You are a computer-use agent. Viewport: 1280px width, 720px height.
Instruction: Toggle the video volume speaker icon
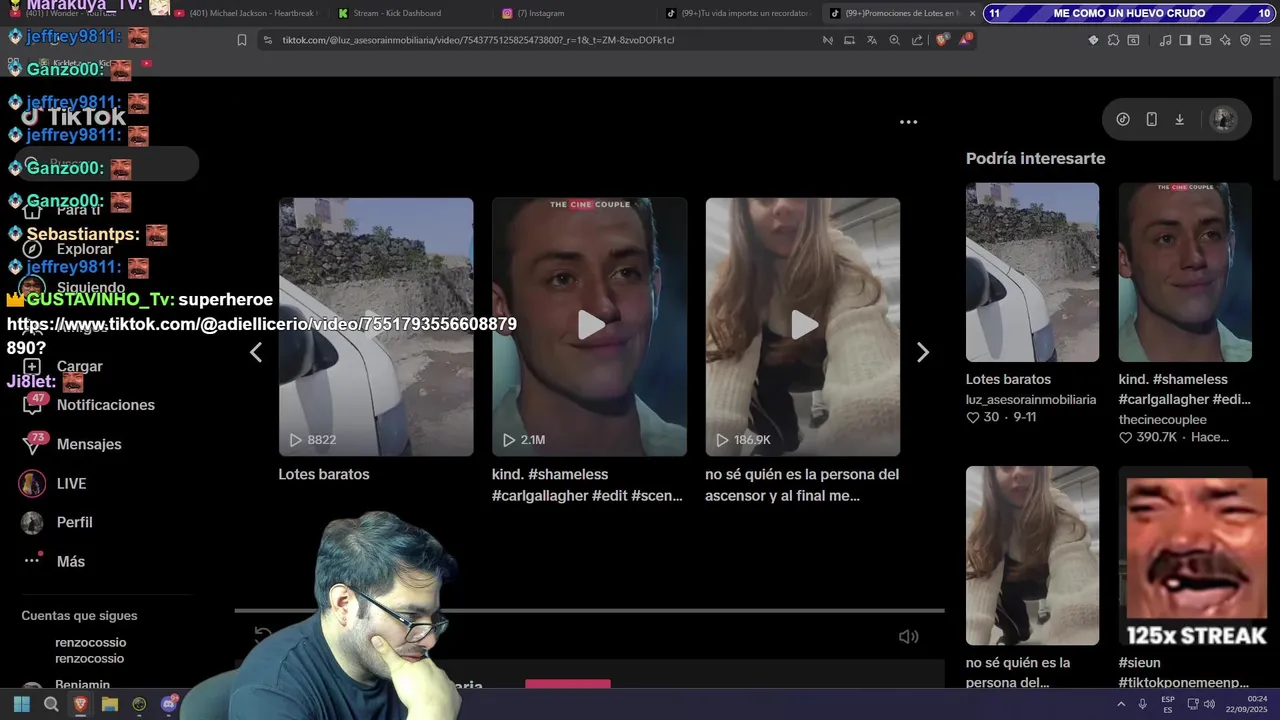coord(908,637)
